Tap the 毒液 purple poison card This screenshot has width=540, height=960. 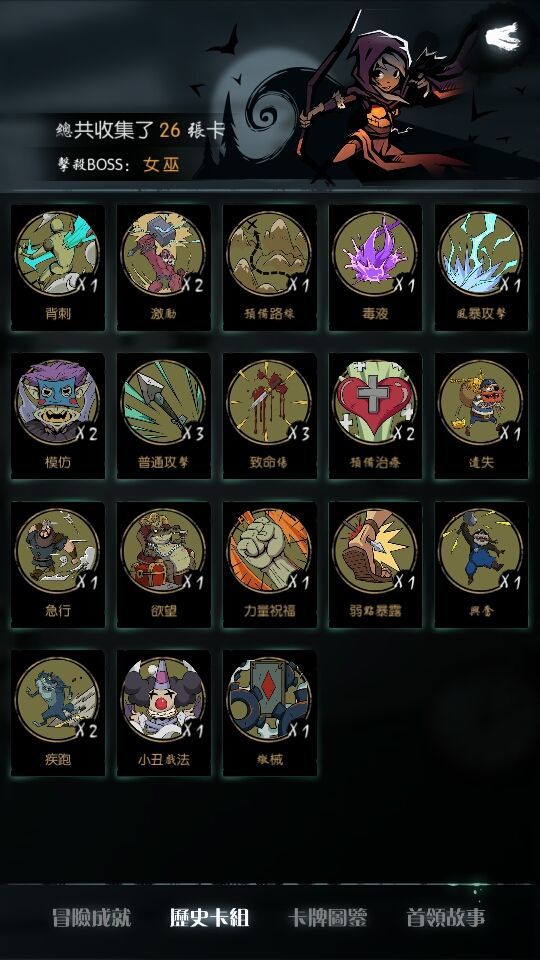(x=375, y=268)
